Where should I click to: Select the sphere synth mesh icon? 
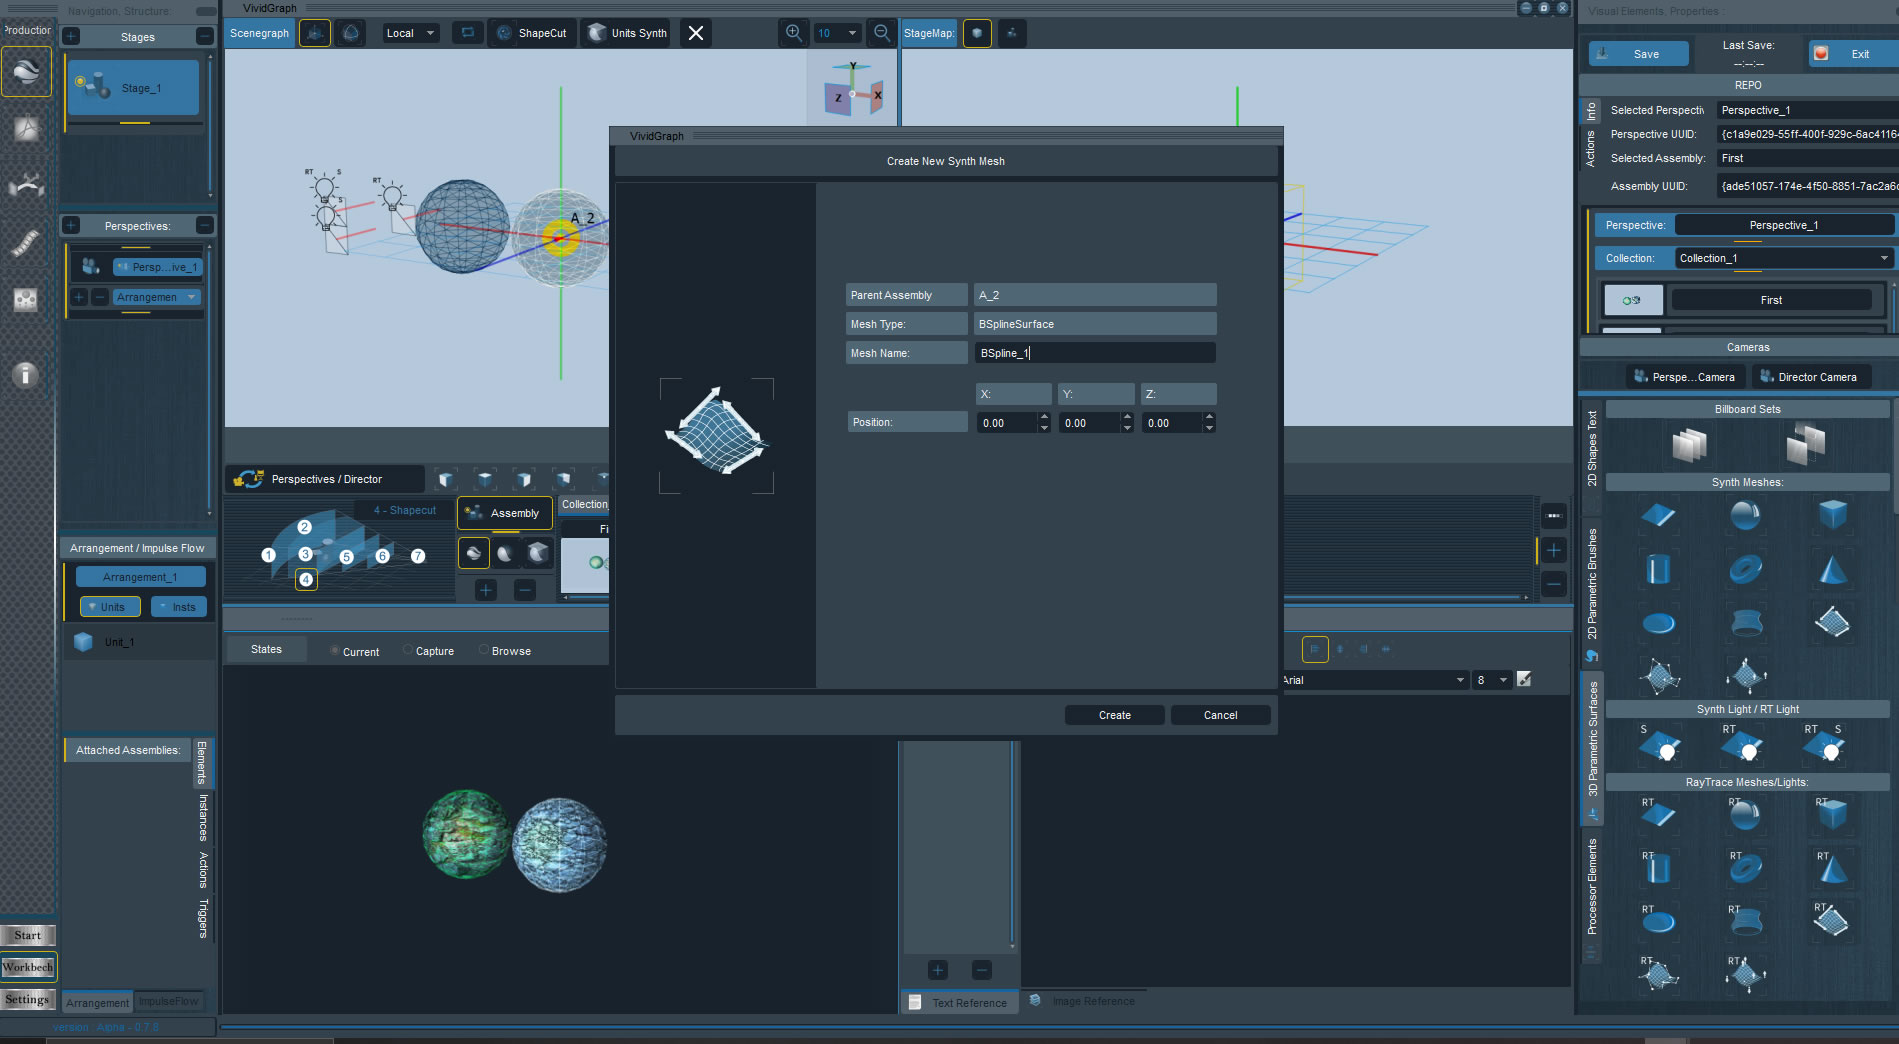click(1745, 515)
